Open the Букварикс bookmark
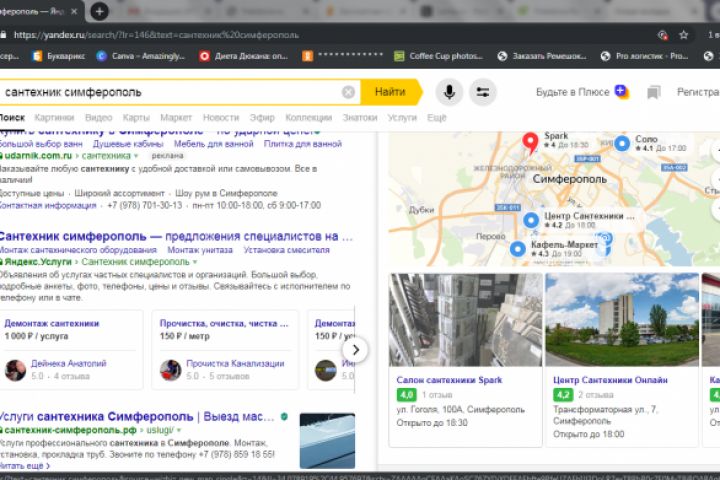The height and width of the screenshot is (480, 720). (x=59, y=56)
